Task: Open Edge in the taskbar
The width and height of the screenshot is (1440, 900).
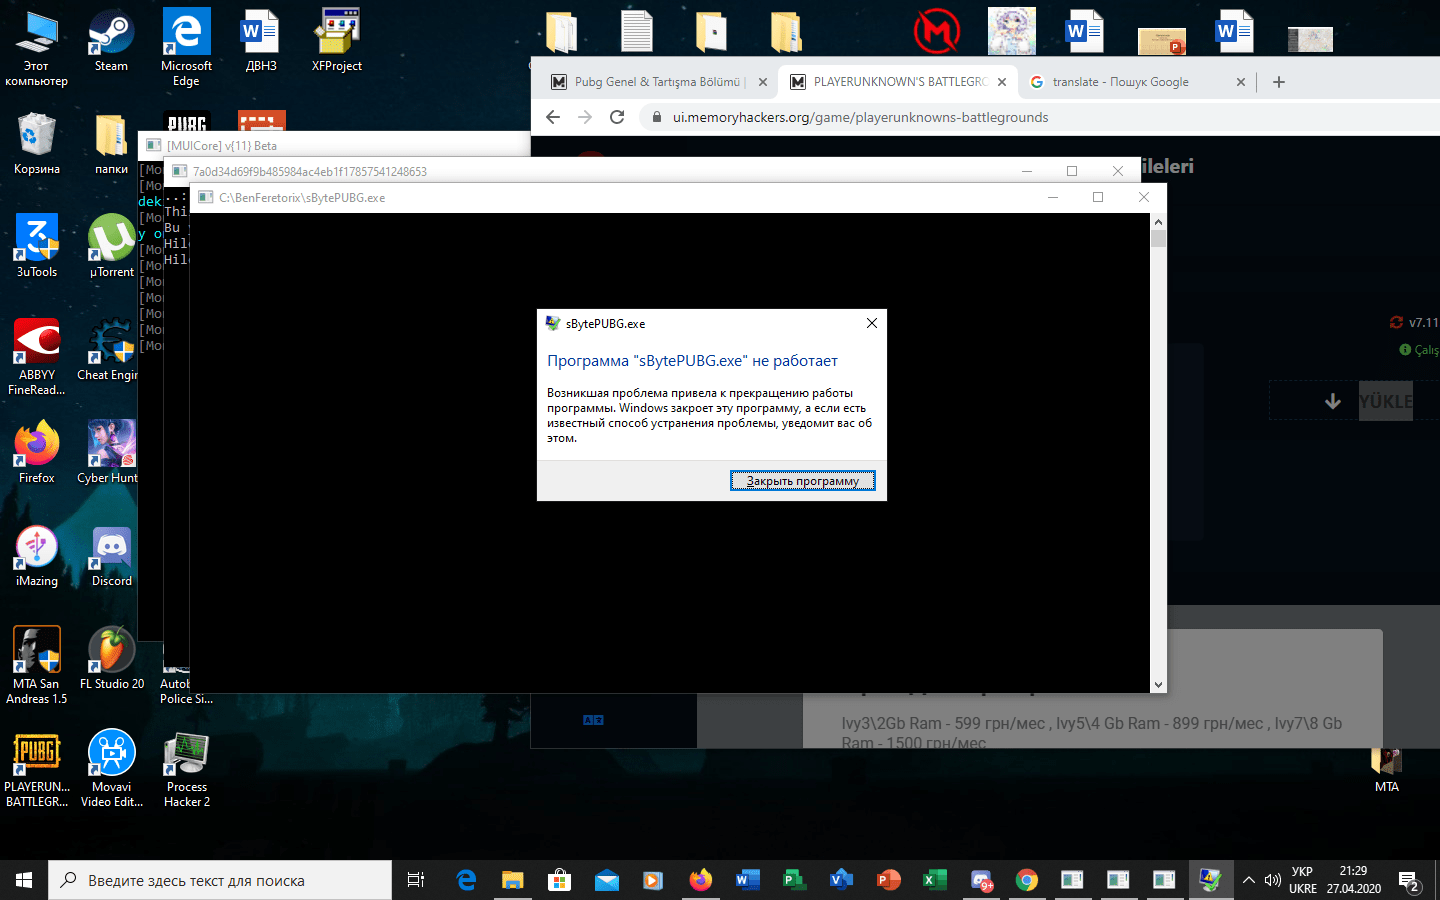Action: tap(466, 880)
